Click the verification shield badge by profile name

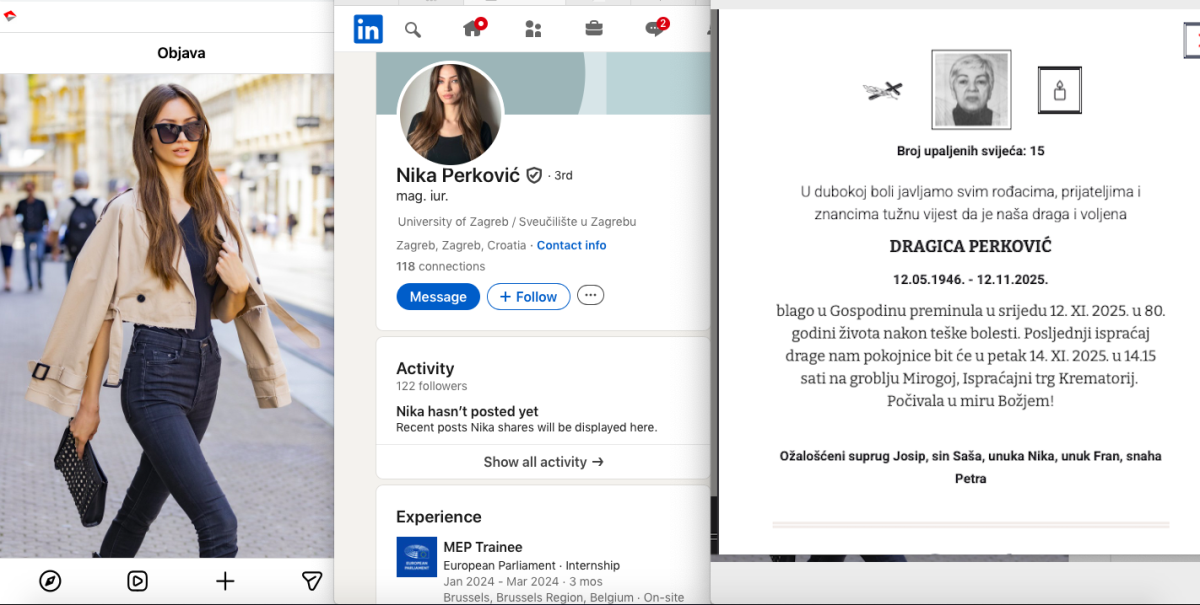(534, 175)
